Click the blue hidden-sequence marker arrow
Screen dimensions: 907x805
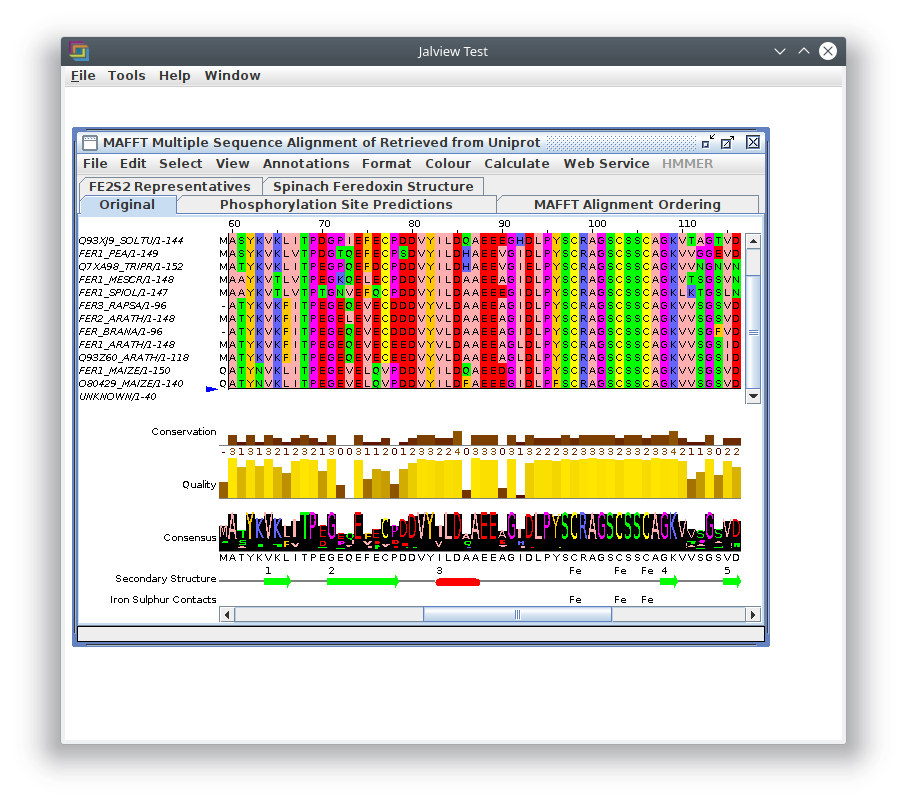(211, 389)
